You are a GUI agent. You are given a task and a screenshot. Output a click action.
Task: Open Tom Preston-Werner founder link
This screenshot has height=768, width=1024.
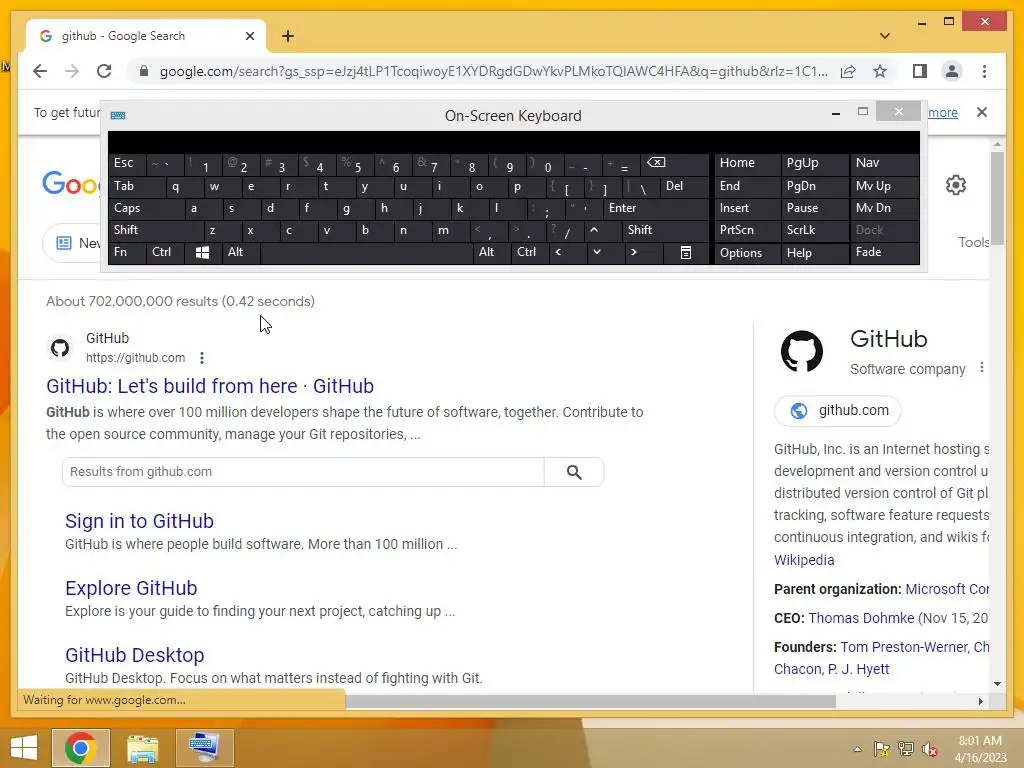[904, 647]
